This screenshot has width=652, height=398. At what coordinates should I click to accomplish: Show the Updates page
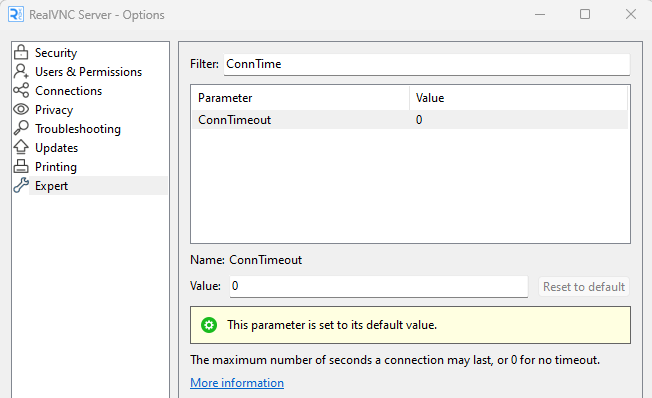pos(57,148)
